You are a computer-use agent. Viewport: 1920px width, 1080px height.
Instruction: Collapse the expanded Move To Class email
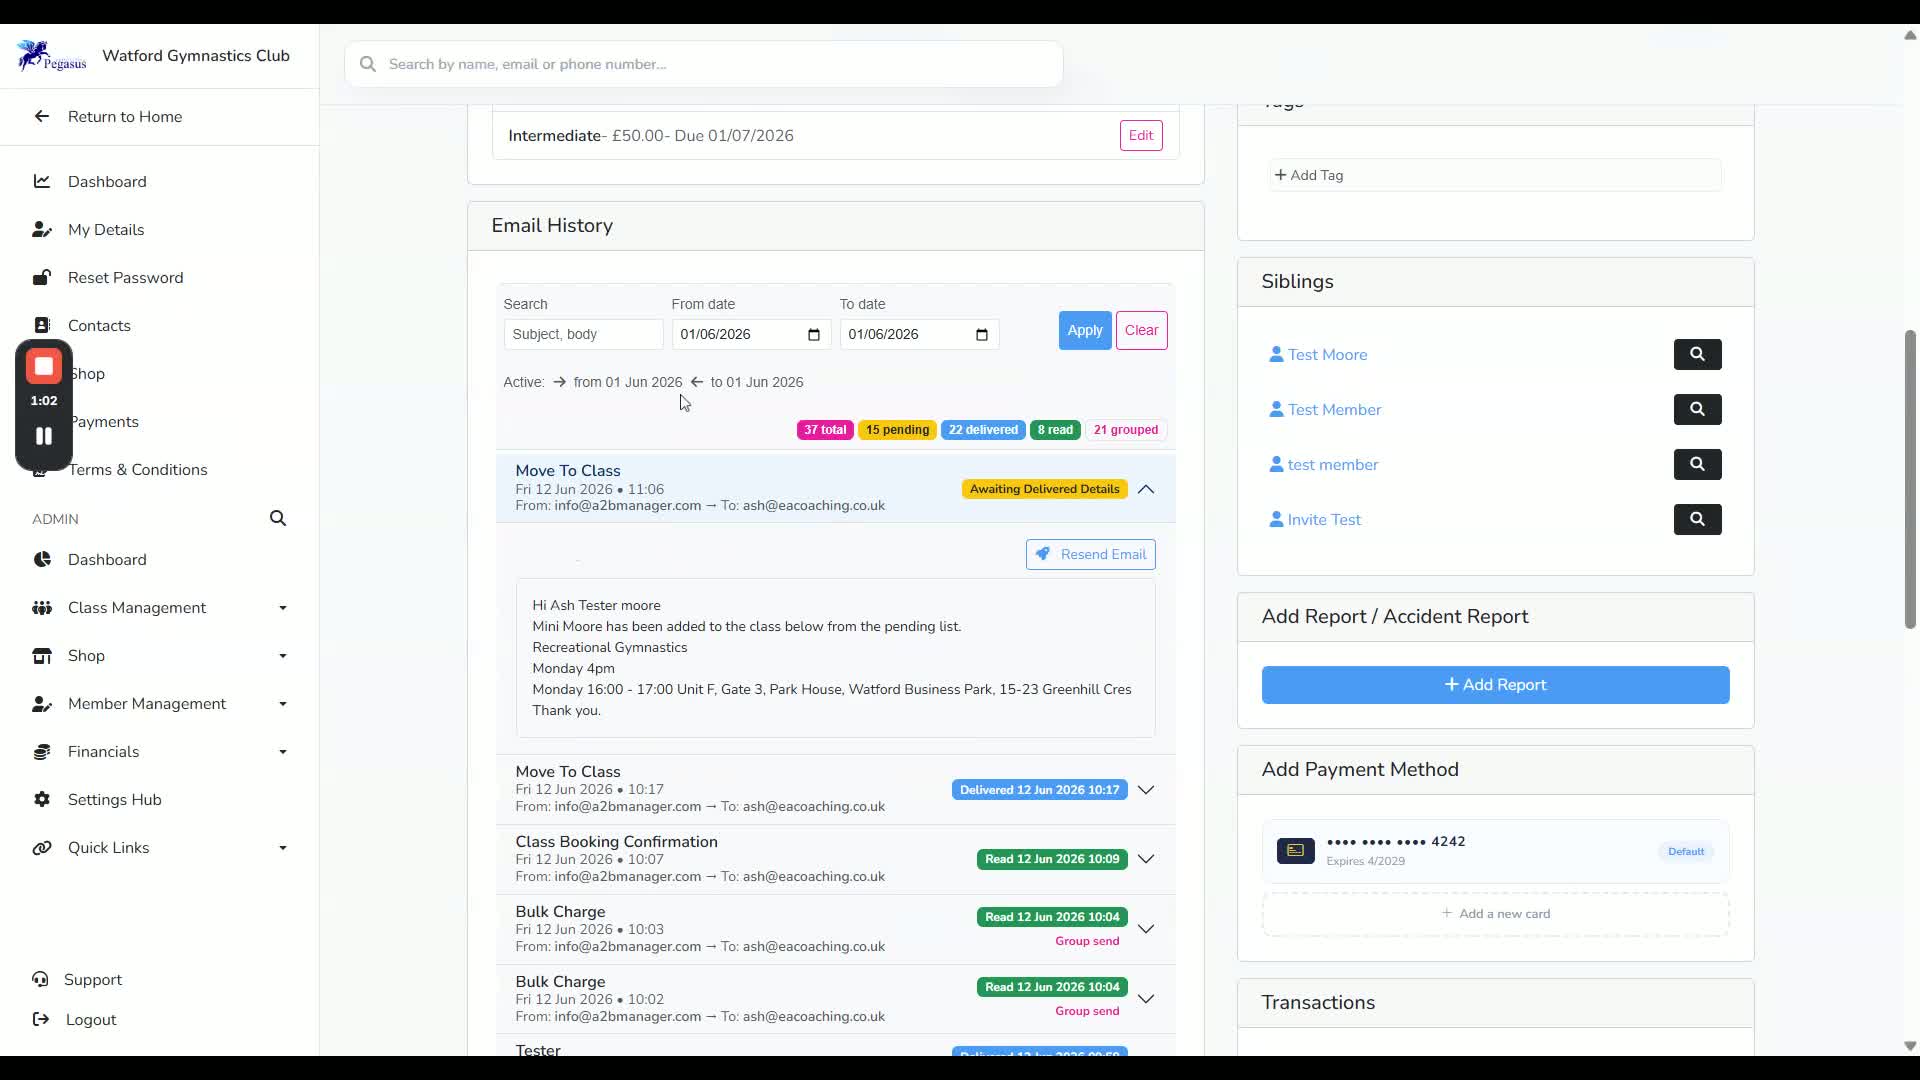pyautogui.click(x=1146, y=489)
